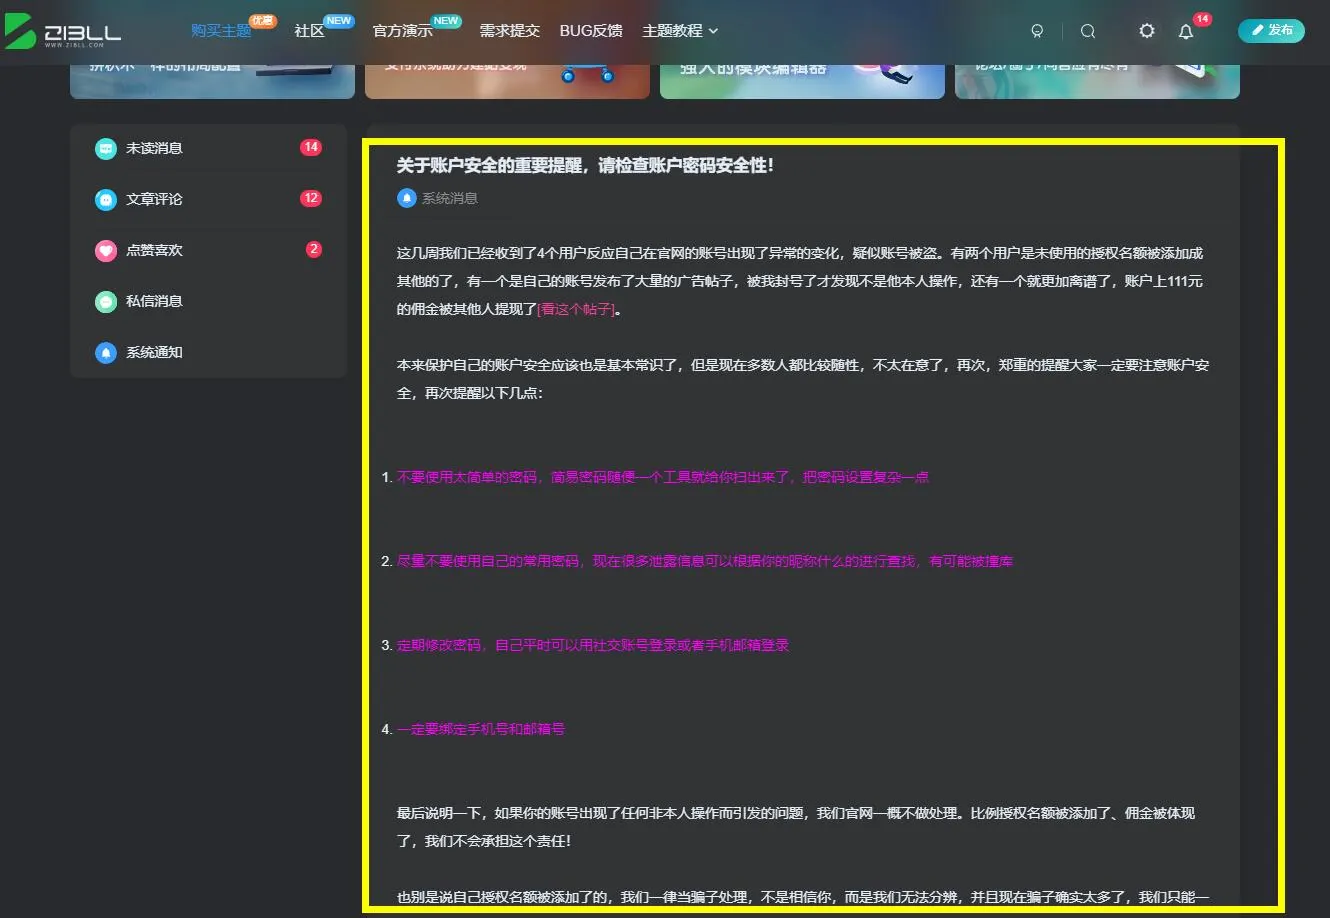Click list item 一定要绑定手机号和邮箱号

pos(481,729)
